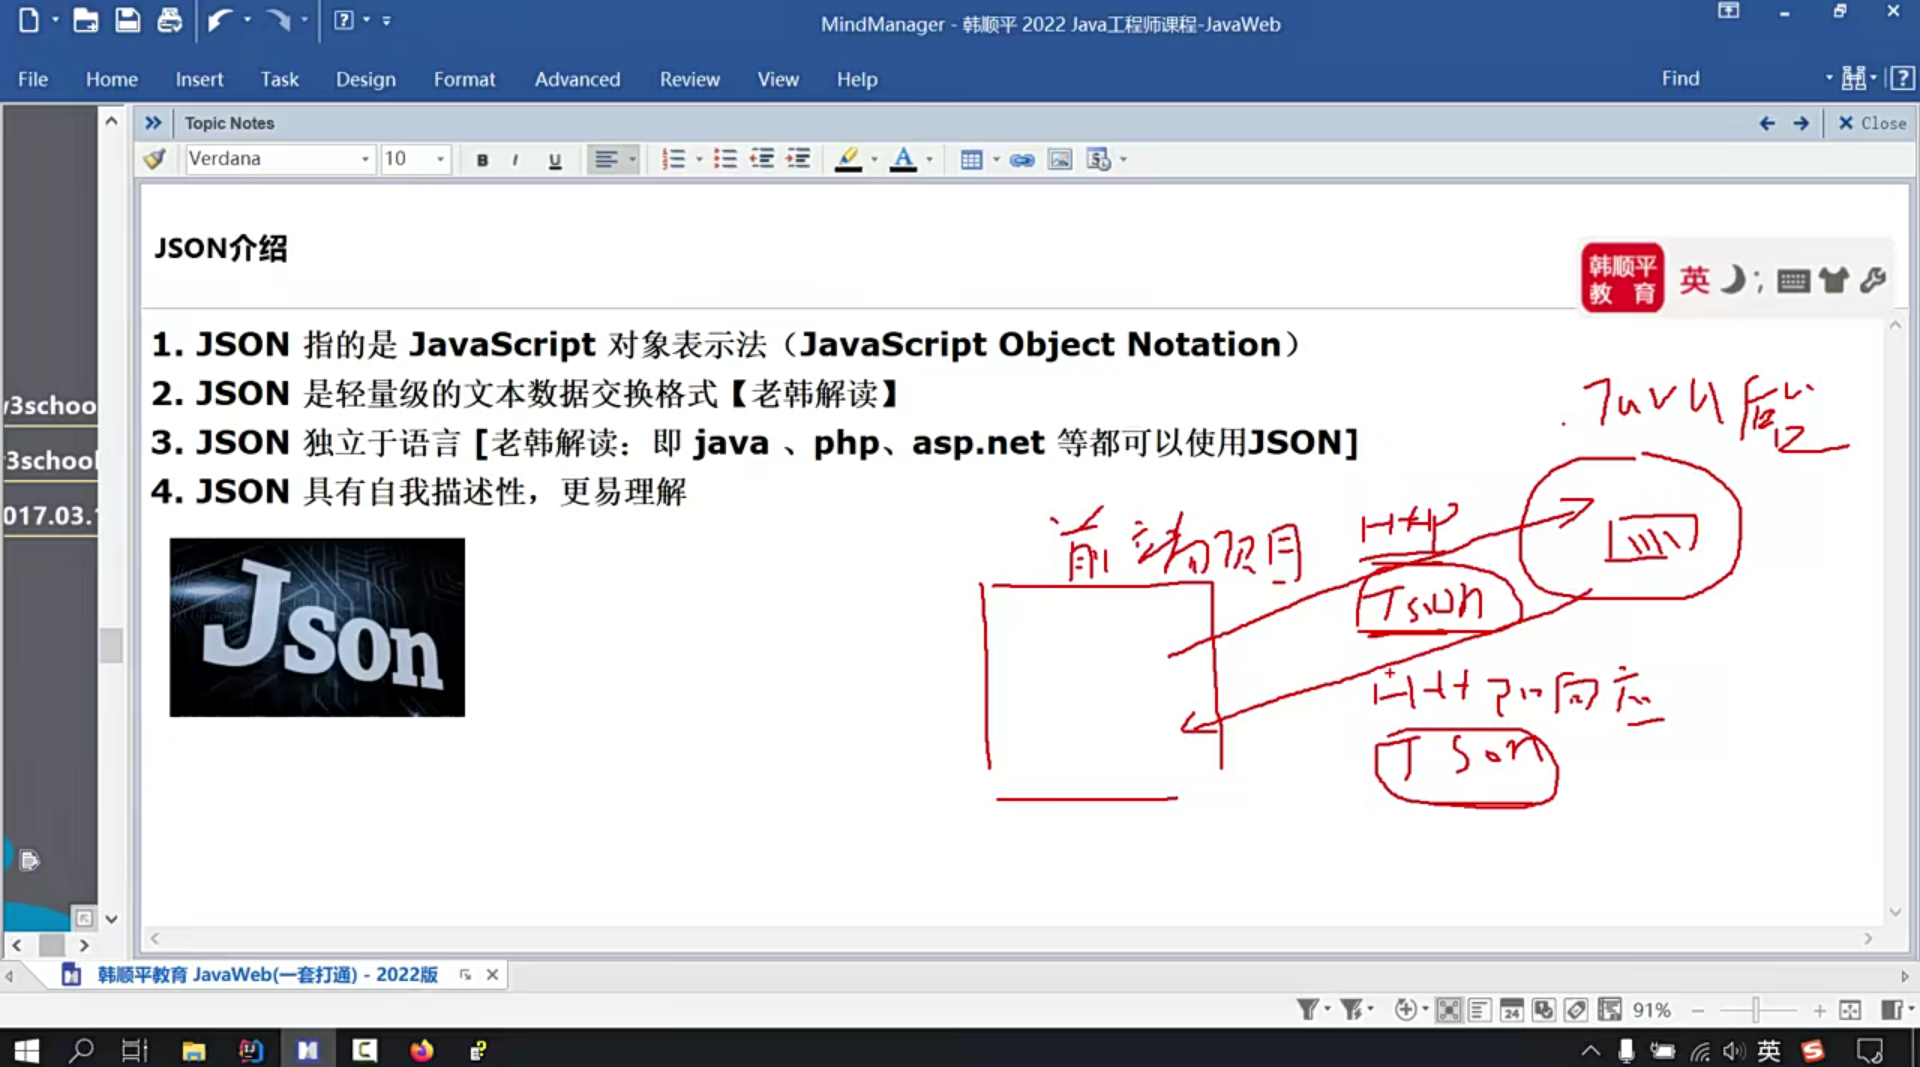Expand the highlight color dropdown arrow
The image size is (1920, 1067).
[874, 159]
